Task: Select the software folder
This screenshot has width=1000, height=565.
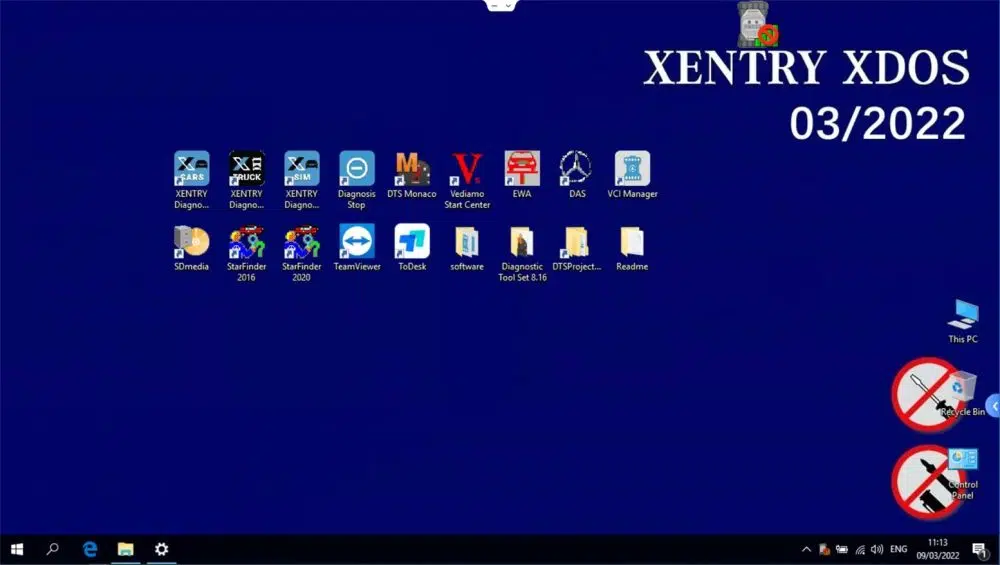Action: [467, 248]
